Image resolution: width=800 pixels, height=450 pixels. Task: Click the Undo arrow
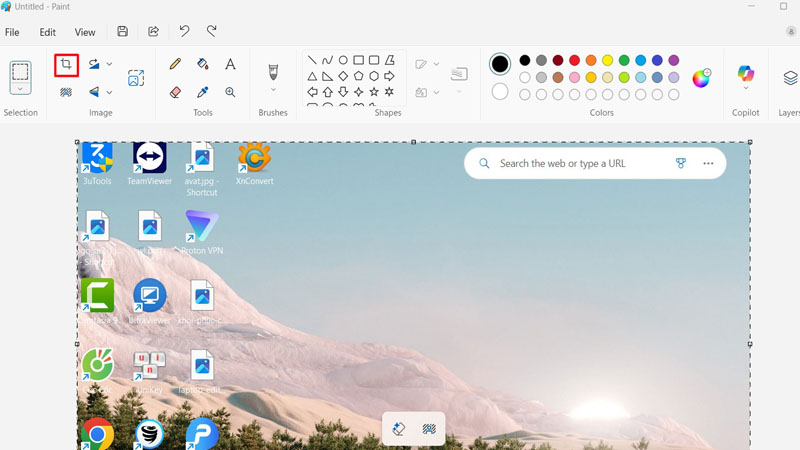[184, 32]
